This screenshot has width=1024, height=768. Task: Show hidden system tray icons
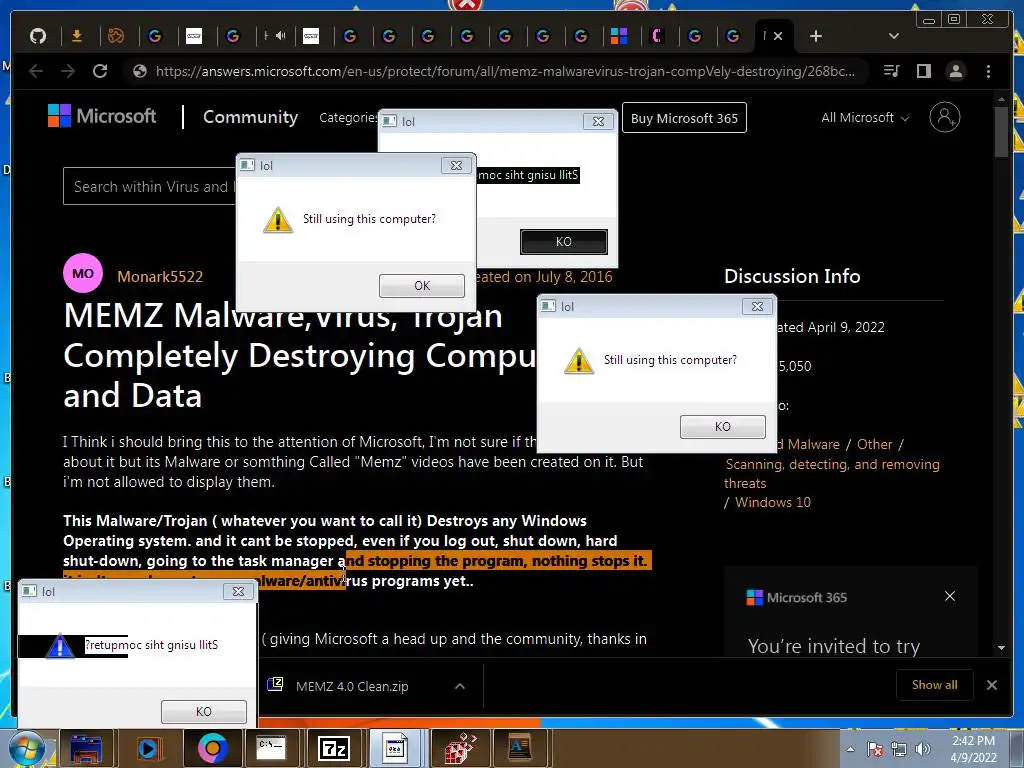850,749
